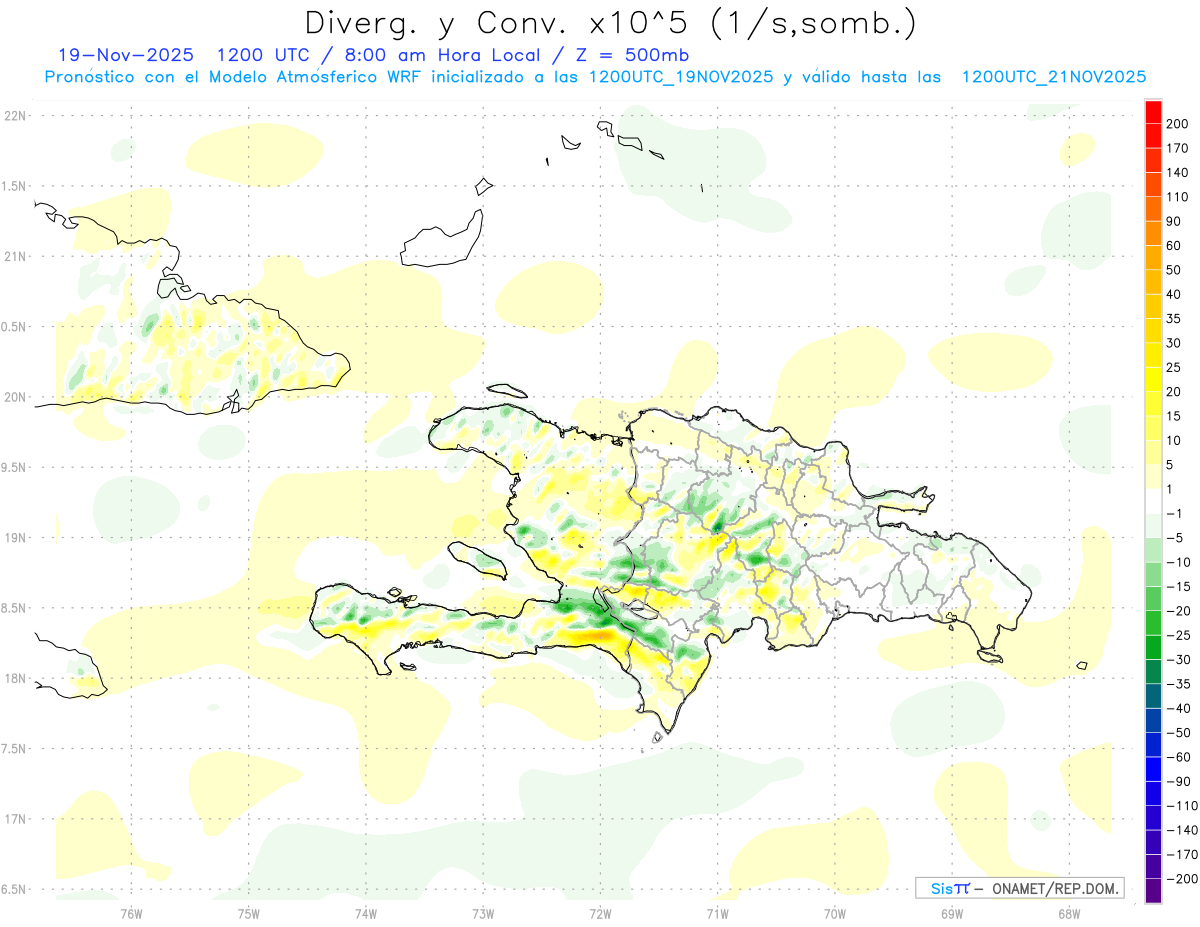Click the color bar label -140
This screenshot has height=927, width=1200.
tap(1180, 830)
